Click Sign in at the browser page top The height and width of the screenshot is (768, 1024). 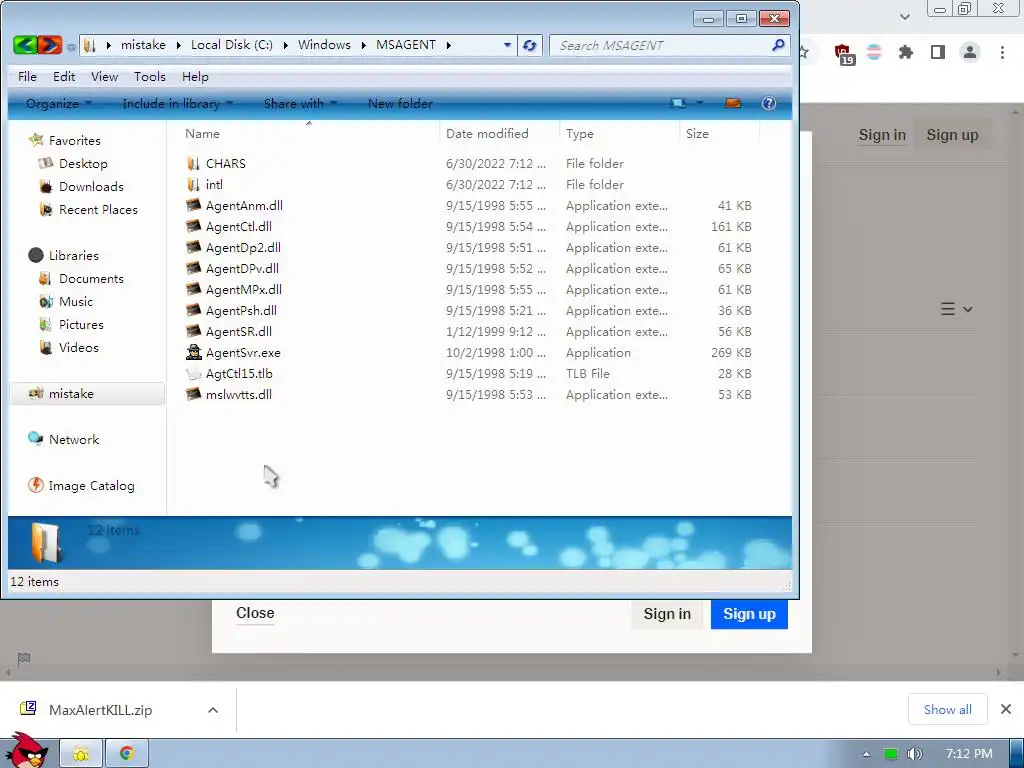[x=882, y=135]
